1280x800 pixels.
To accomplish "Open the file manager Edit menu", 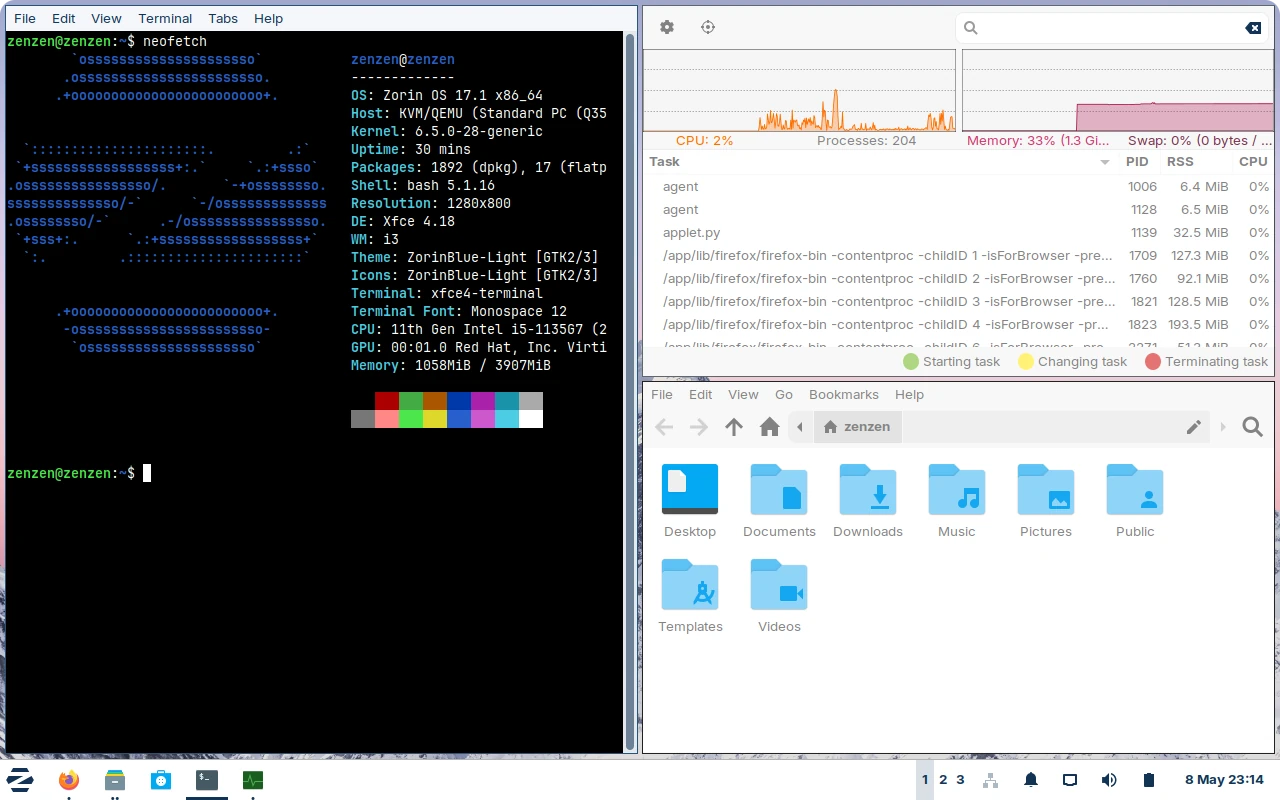I will click(701, 395).
